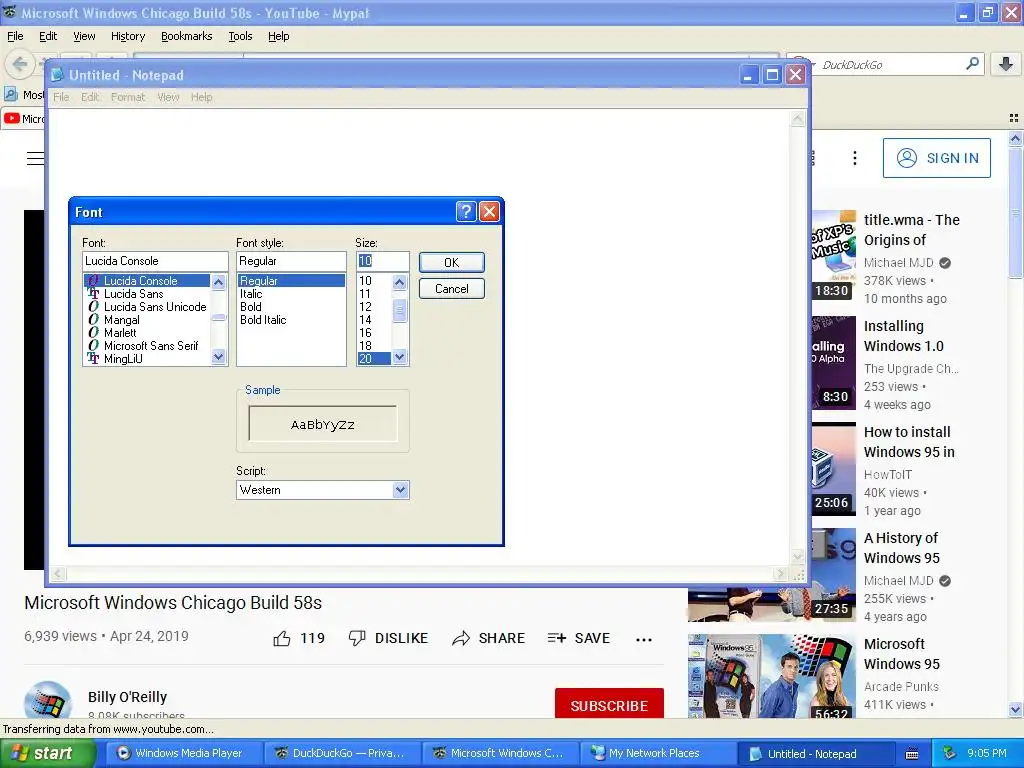The height and width of the screenshot is (768, 1024).
Task: Click Cancel in the Font dialog
Action: pos(451,289)
